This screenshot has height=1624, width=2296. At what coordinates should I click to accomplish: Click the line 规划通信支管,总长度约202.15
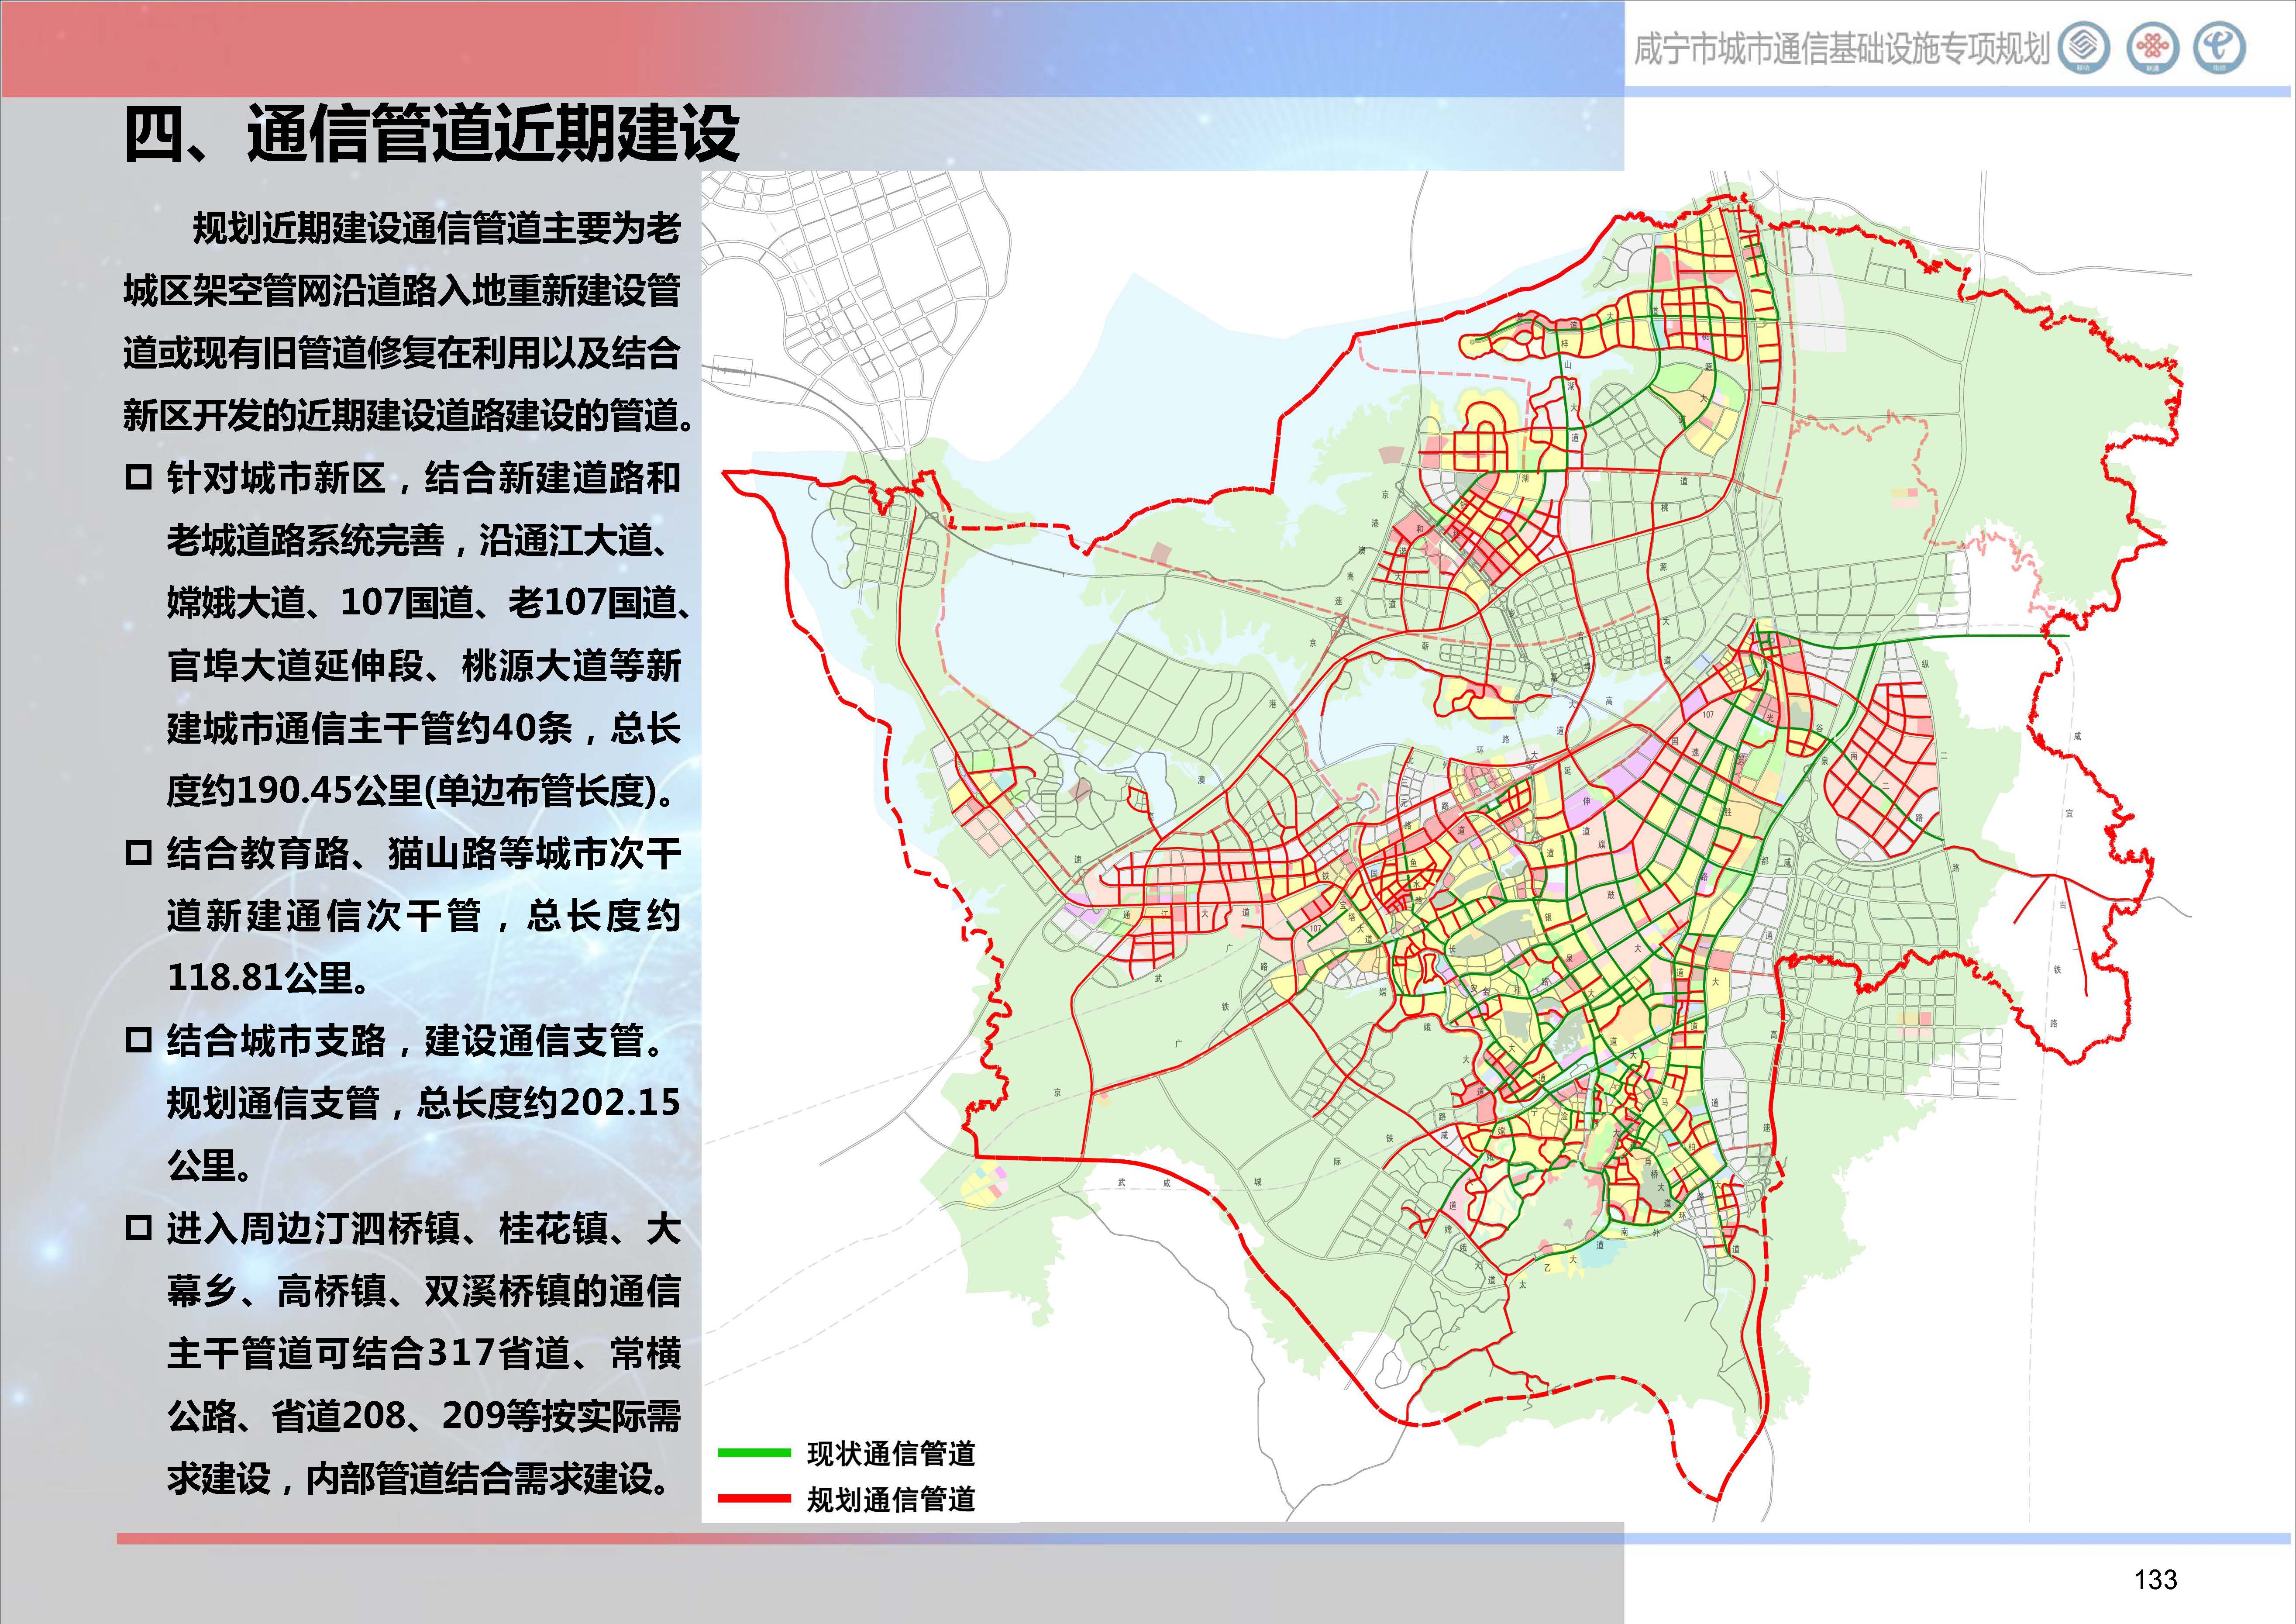(423, 1102)
